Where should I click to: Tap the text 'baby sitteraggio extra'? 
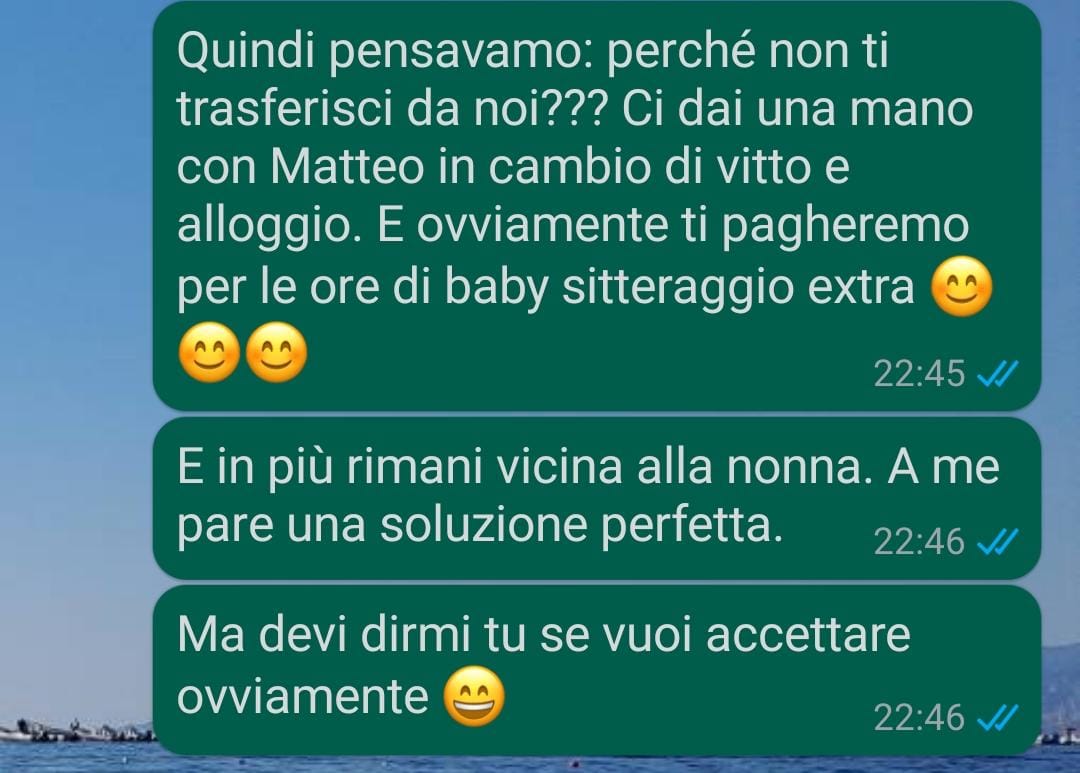point(679,287)
